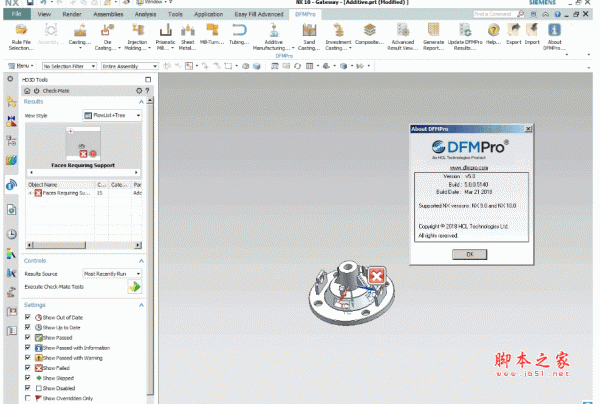Launch Additive Manufacturing analysis

[274, 37]
